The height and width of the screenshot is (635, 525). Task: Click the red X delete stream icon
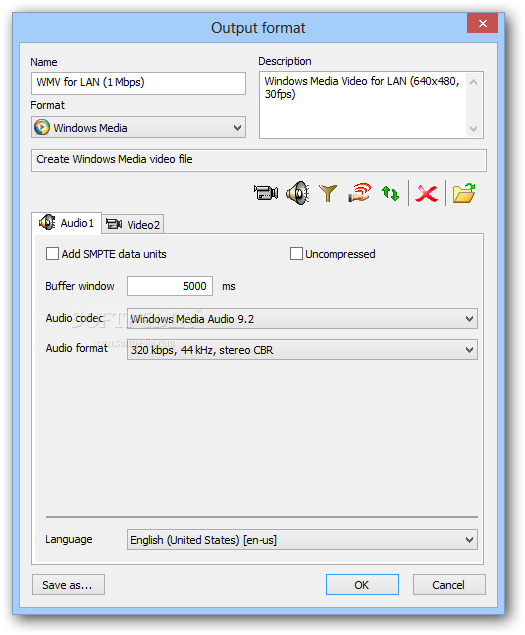point(427,194)
